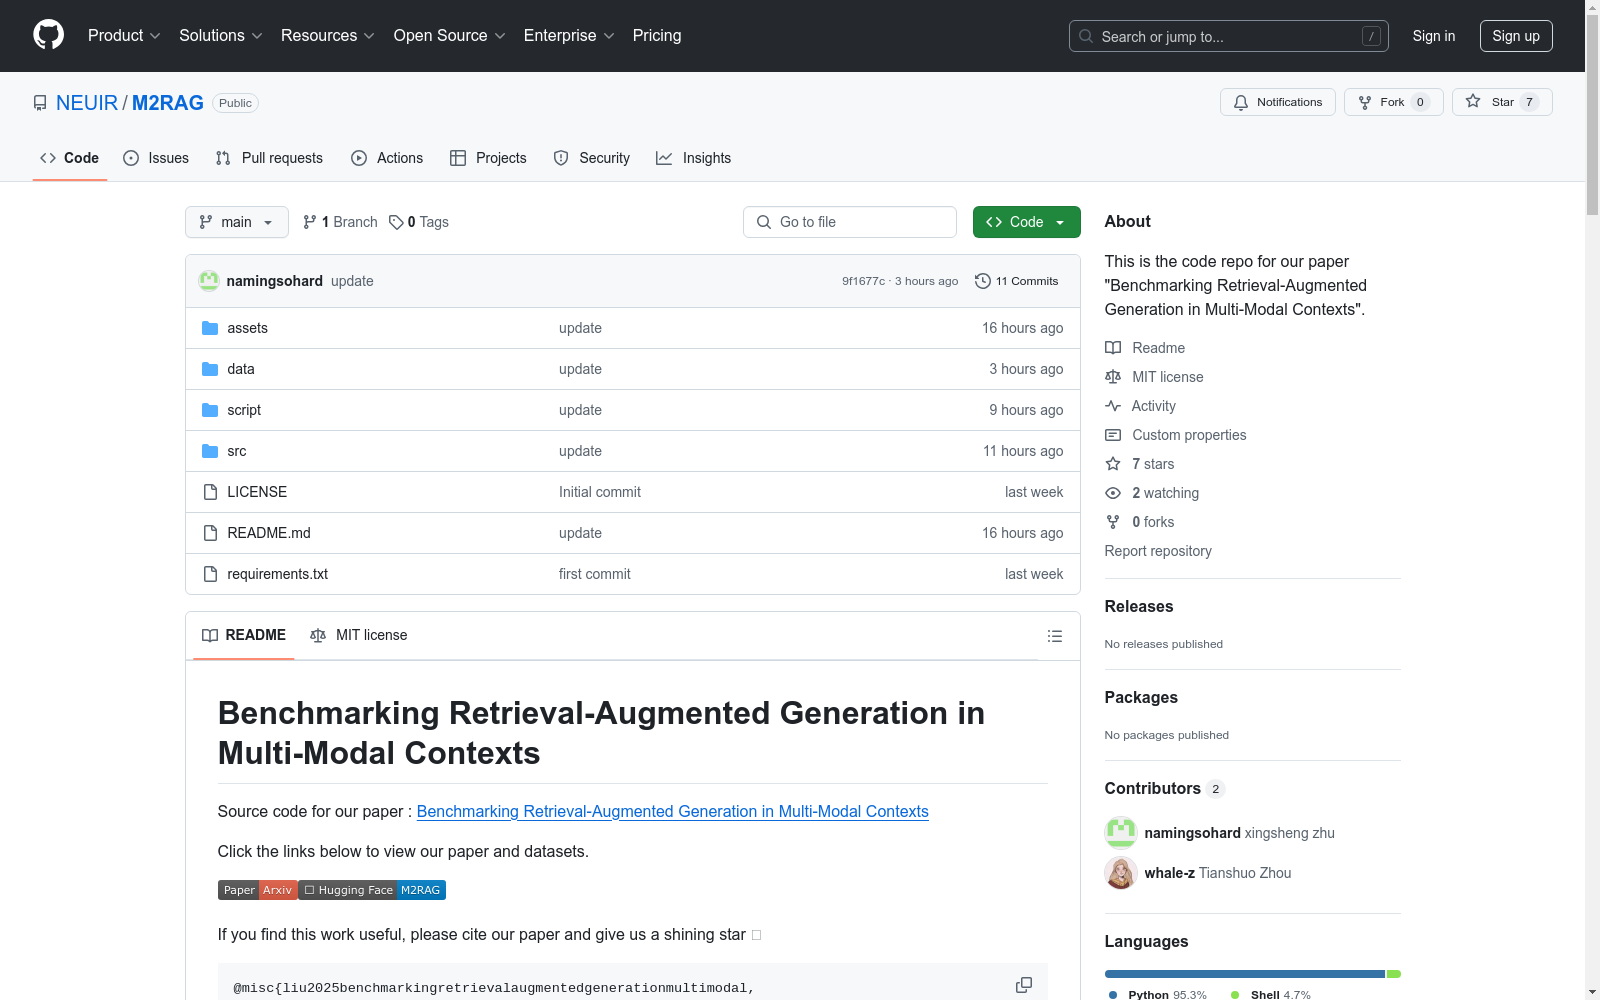
Task: Switch to the Insights tab
Action: pos(694,158)
